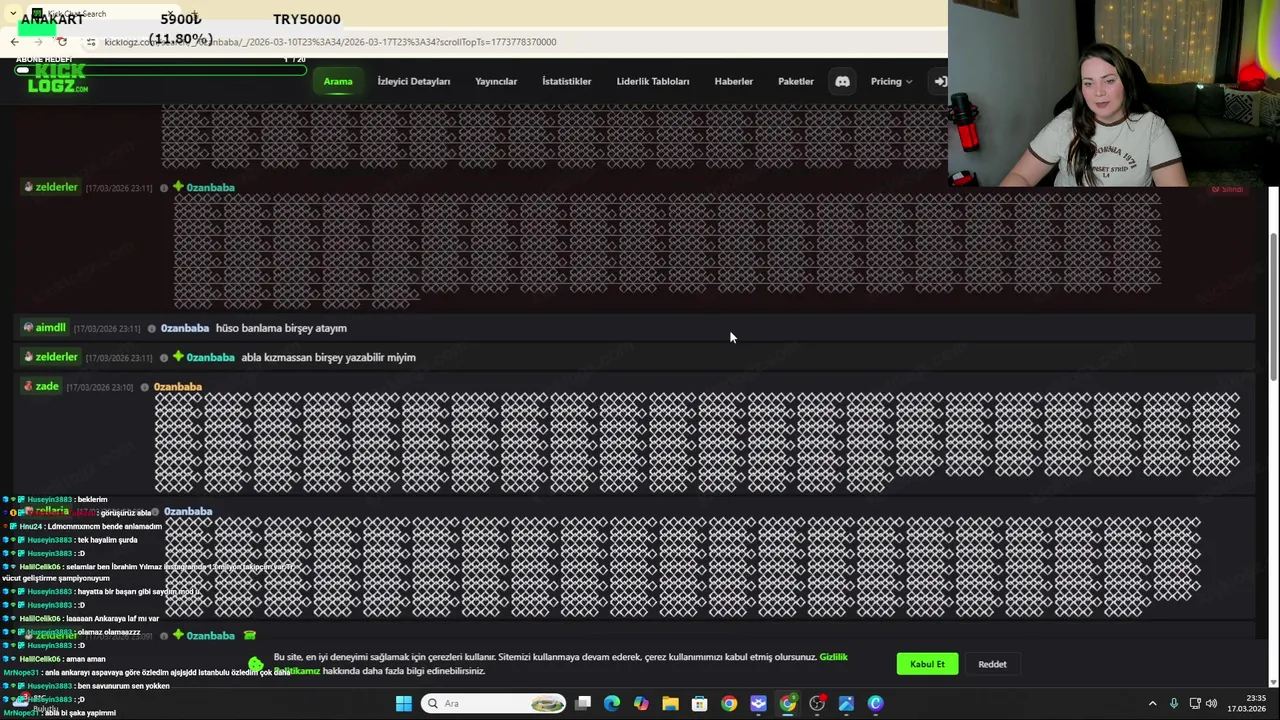Decline cookies with Reddet
1280x720 pixels.
[x=992, y=664]
